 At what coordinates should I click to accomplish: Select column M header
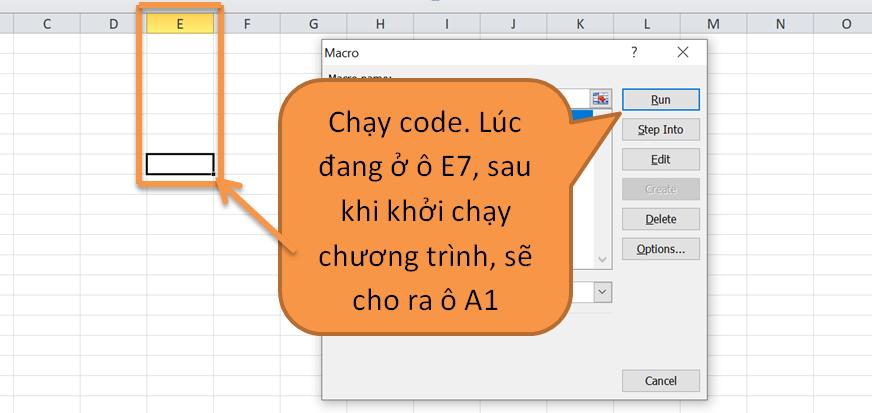pyautogui.click(x=714, y=24)
